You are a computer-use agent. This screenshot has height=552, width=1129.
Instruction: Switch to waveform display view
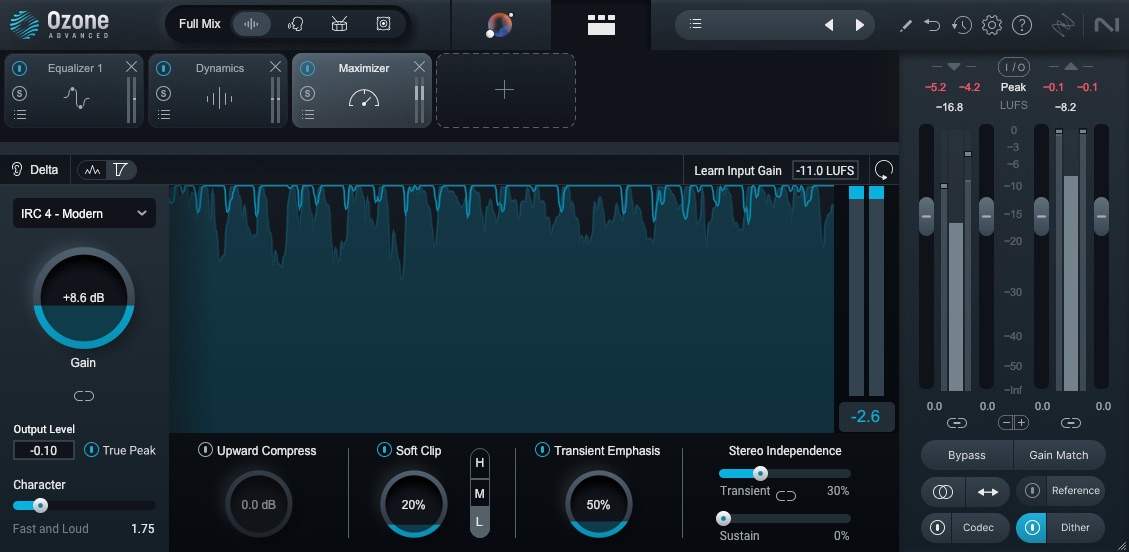(x=92, y=170)
